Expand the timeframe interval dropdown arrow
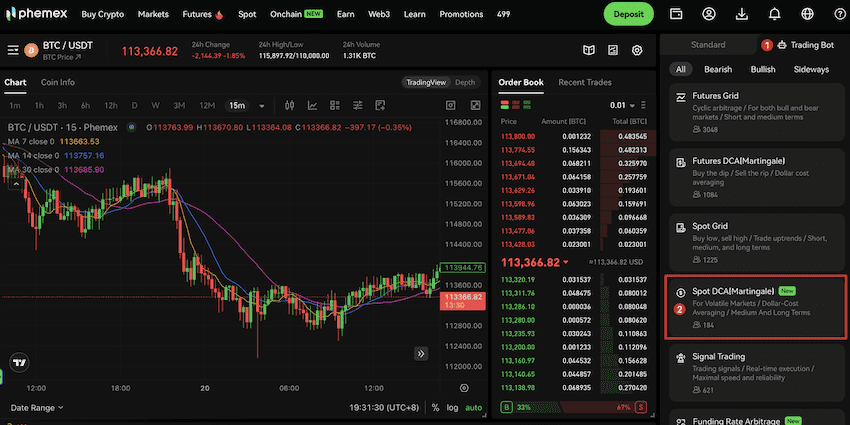Image resolution: width=850 pixels, height=425 pixels. tap(262, 106)
